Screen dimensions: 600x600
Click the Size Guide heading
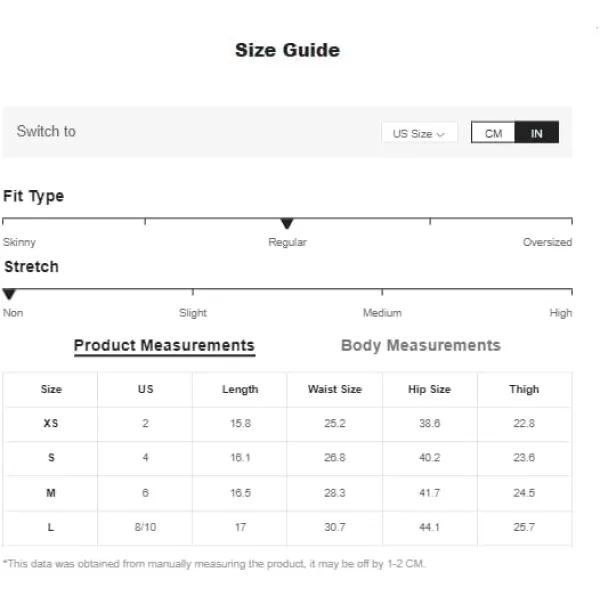[287, 50]
